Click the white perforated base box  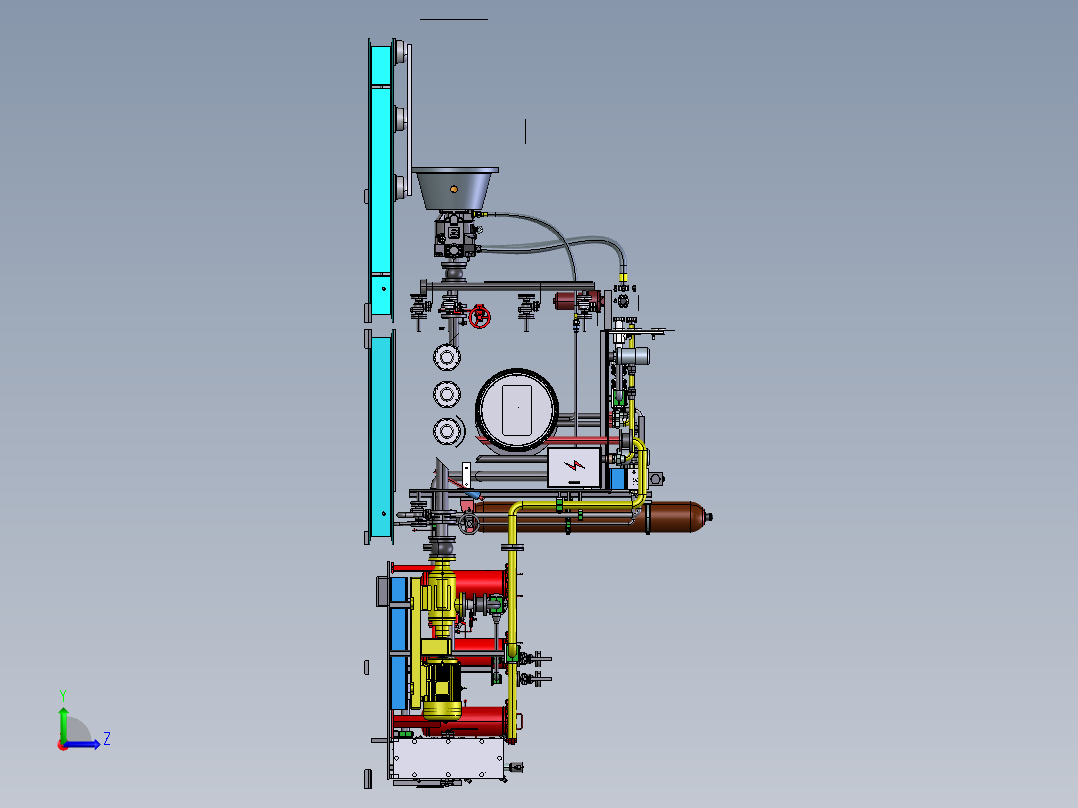click(x=448, y=758)
